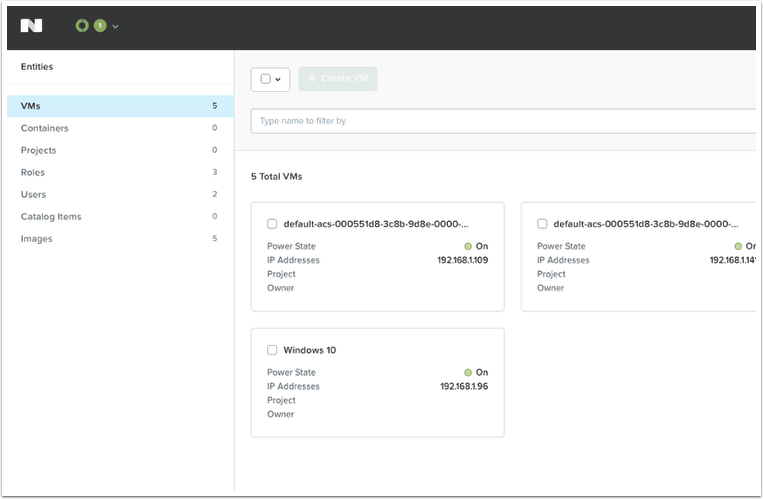This screenshot has width=763, height=499.
Task: Open Catalog Items in the sidebar
Action: point(51,216)
